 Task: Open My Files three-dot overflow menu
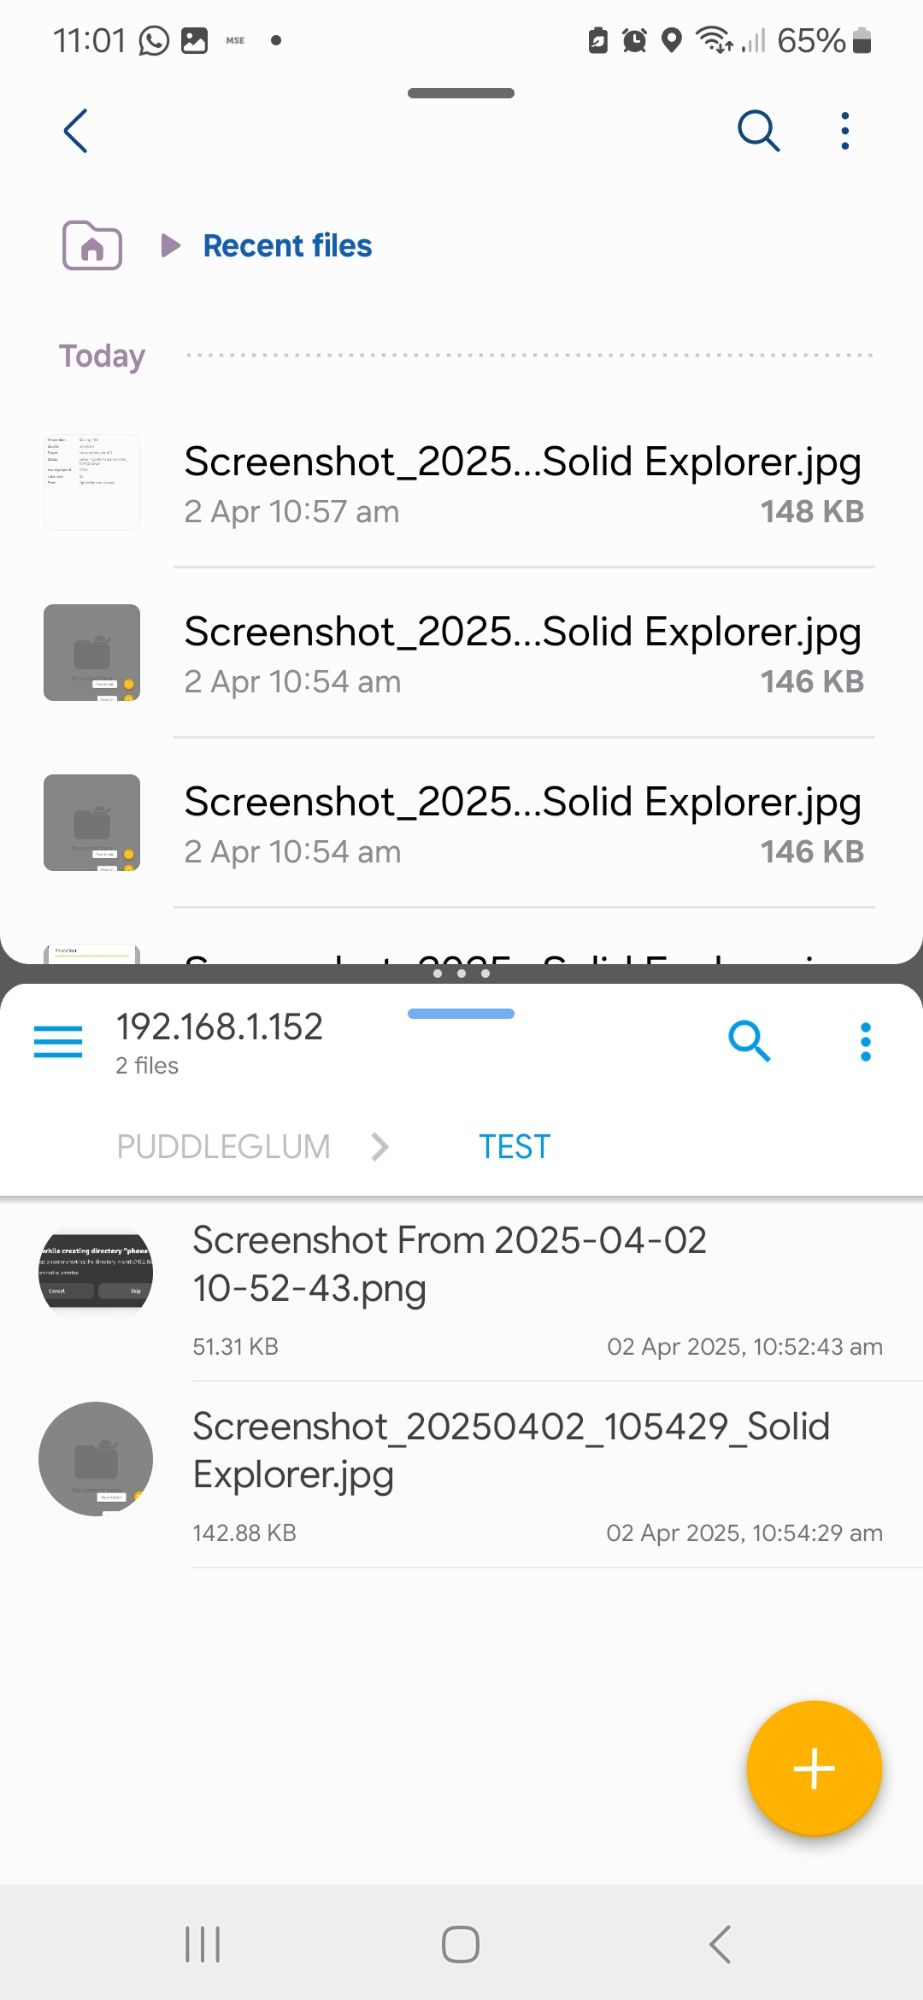845,131
